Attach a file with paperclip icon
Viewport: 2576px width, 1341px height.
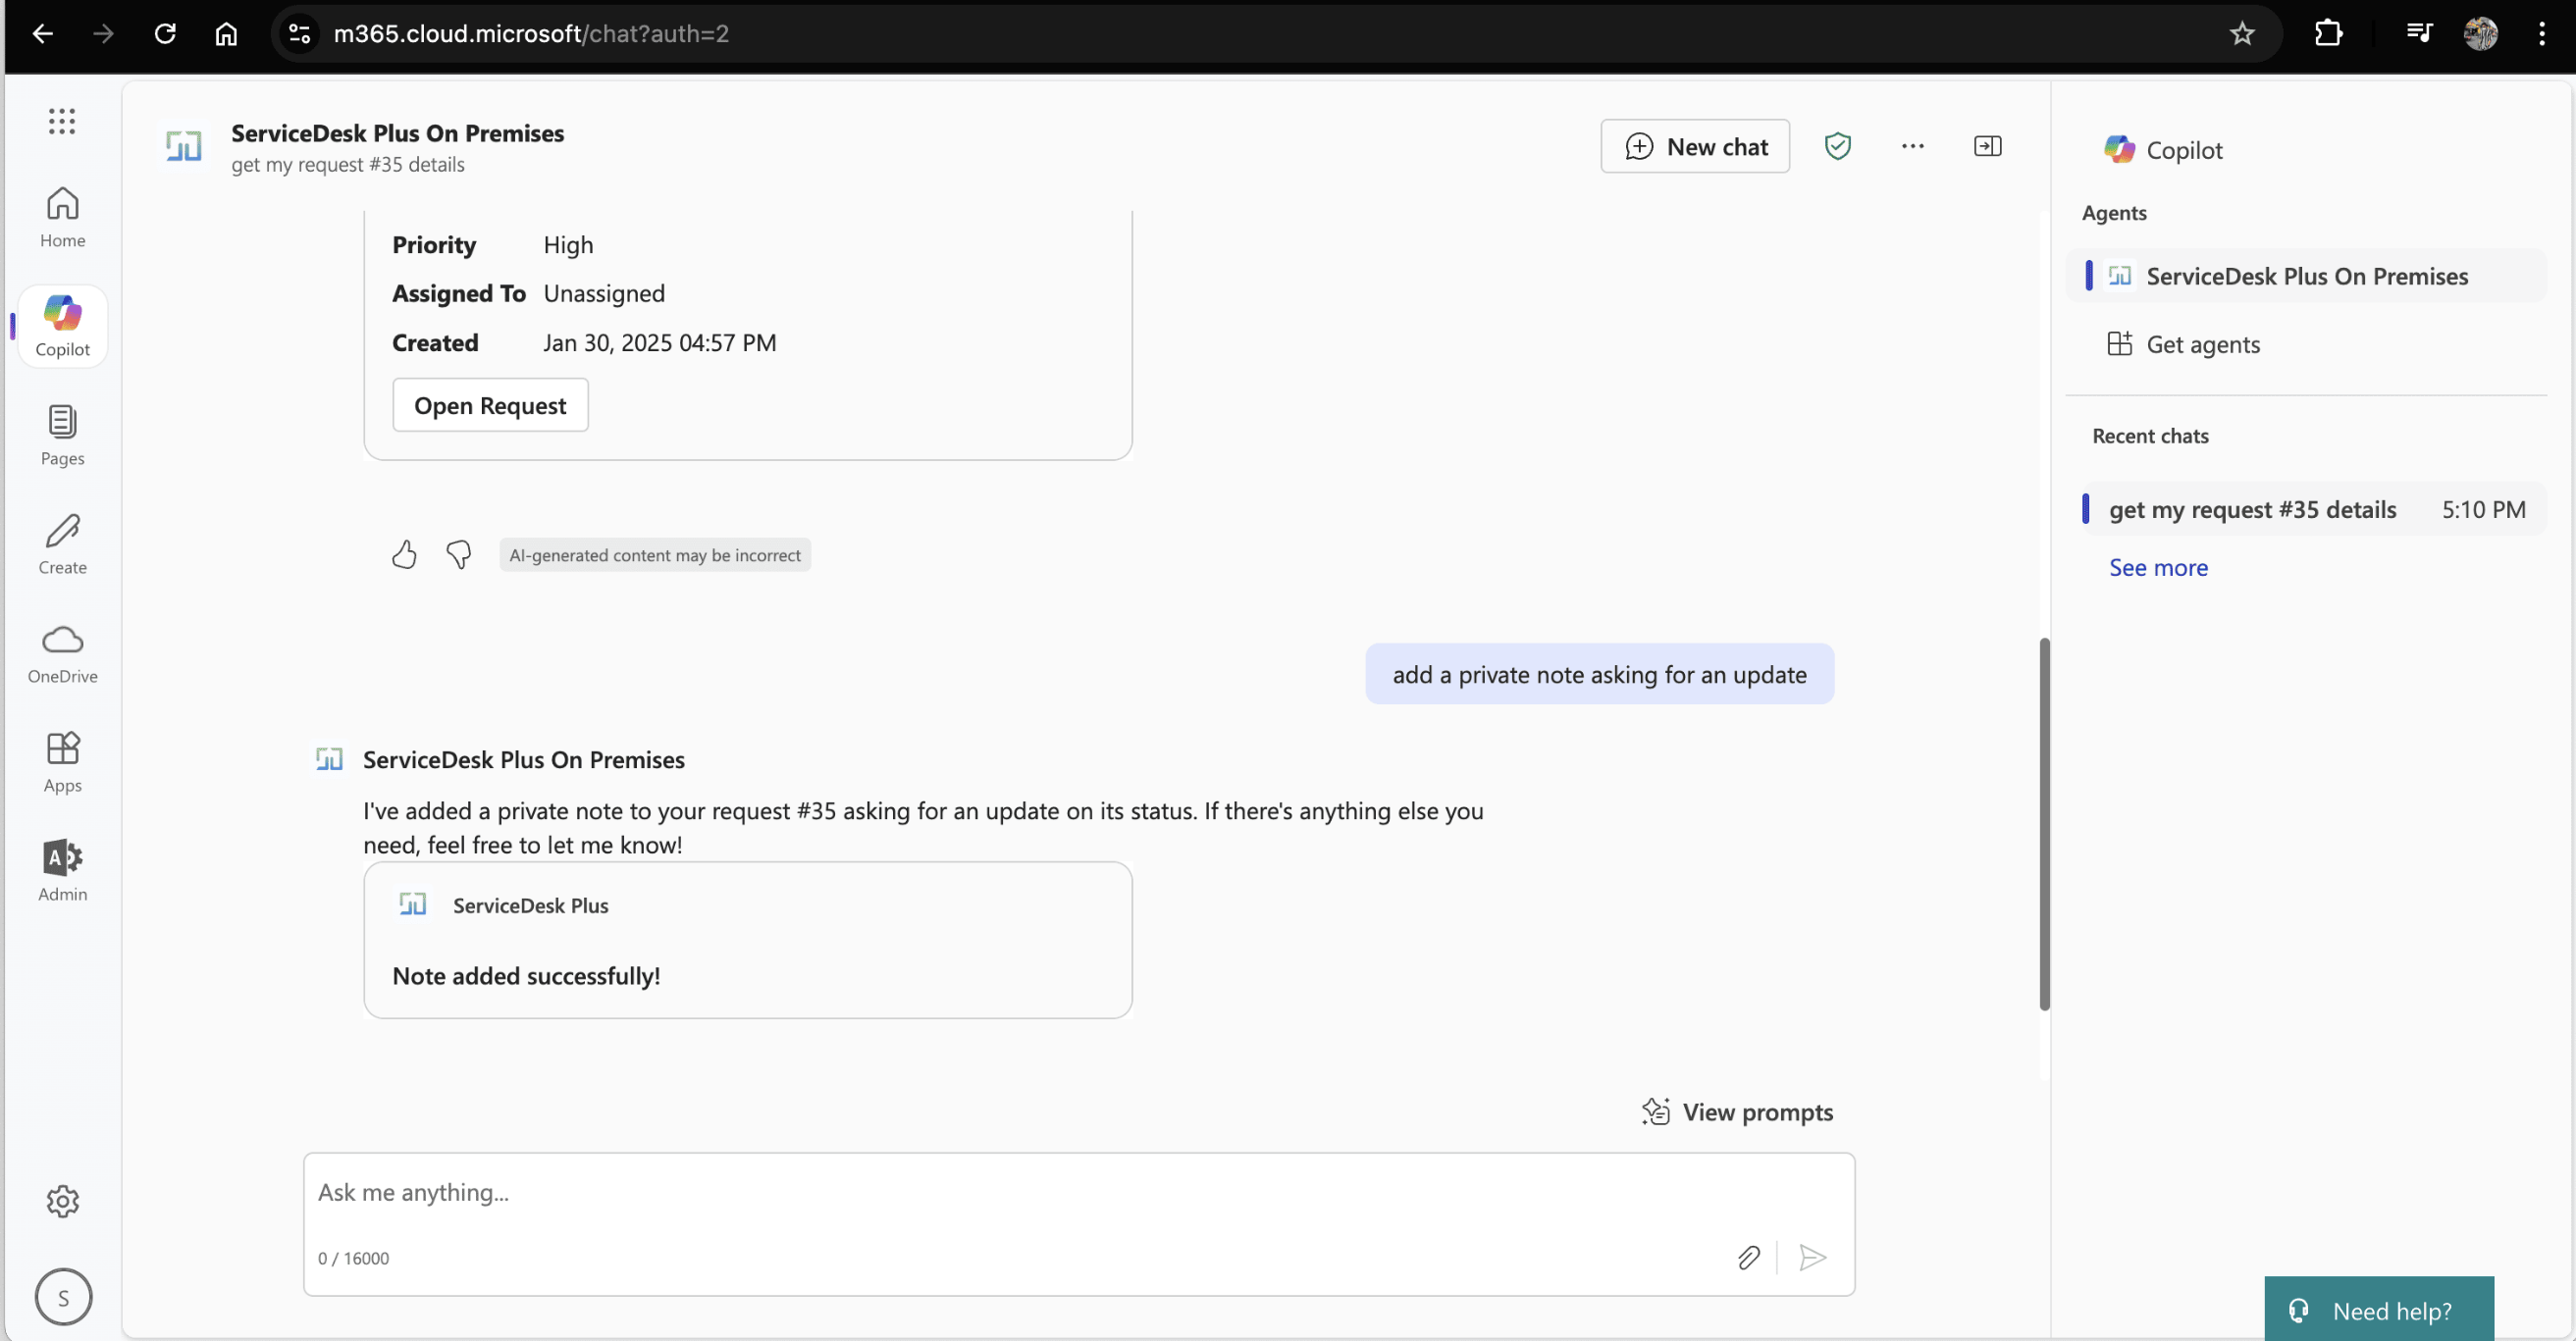coord(1748,1257)
